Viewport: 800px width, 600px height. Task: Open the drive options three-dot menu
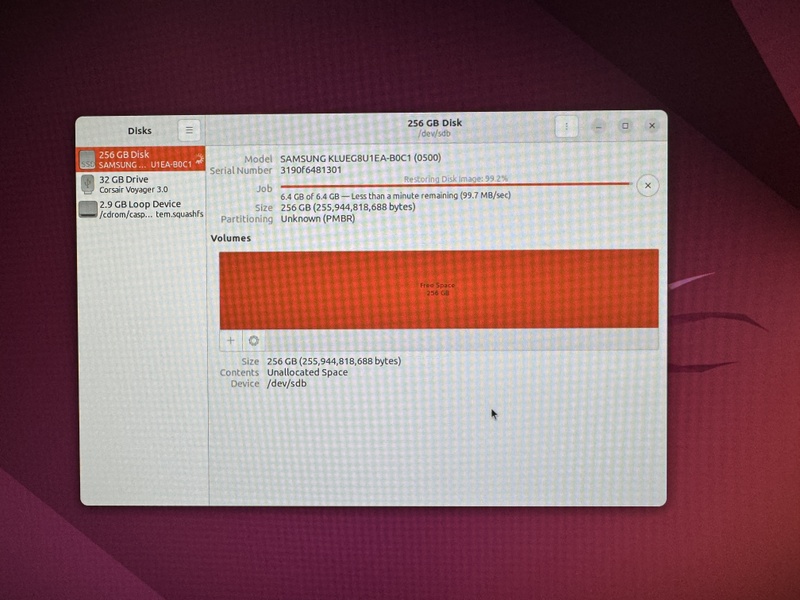pos(566,126)
